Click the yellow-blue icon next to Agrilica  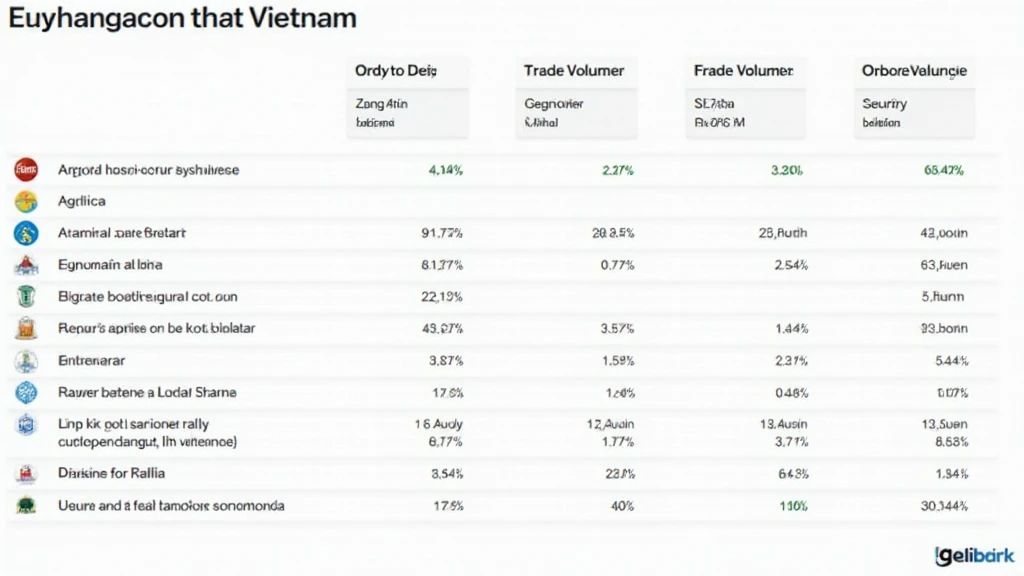coord(26,201)
